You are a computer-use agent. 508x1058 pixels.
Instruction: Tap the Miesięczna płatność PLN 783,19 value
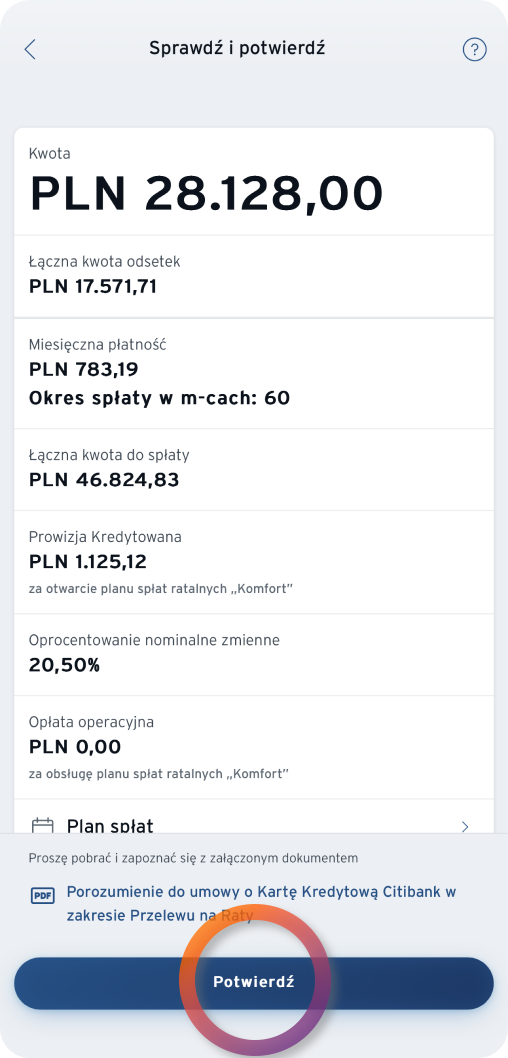tap(84, 370)
